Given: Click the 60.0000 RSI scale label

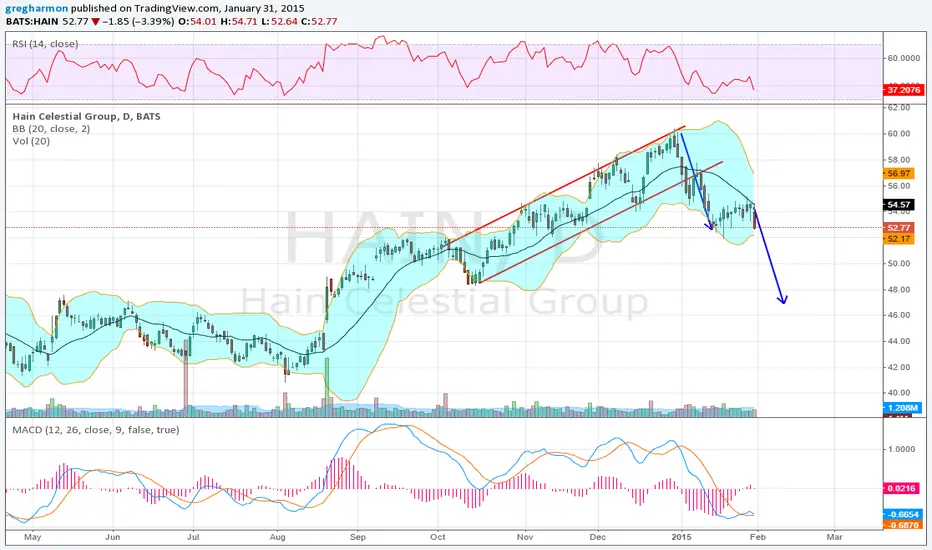Looking at the screenshot, I should pos(903,58).
